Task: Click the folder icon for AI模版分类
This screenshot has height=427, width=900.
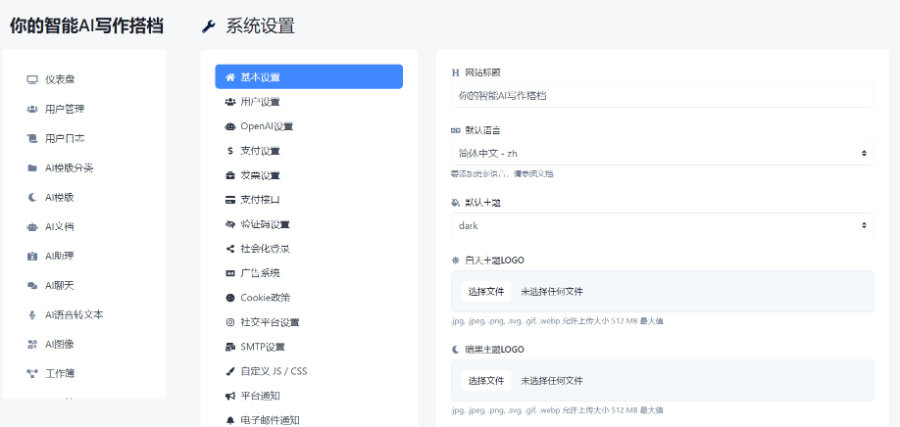Action: [32, 168]
